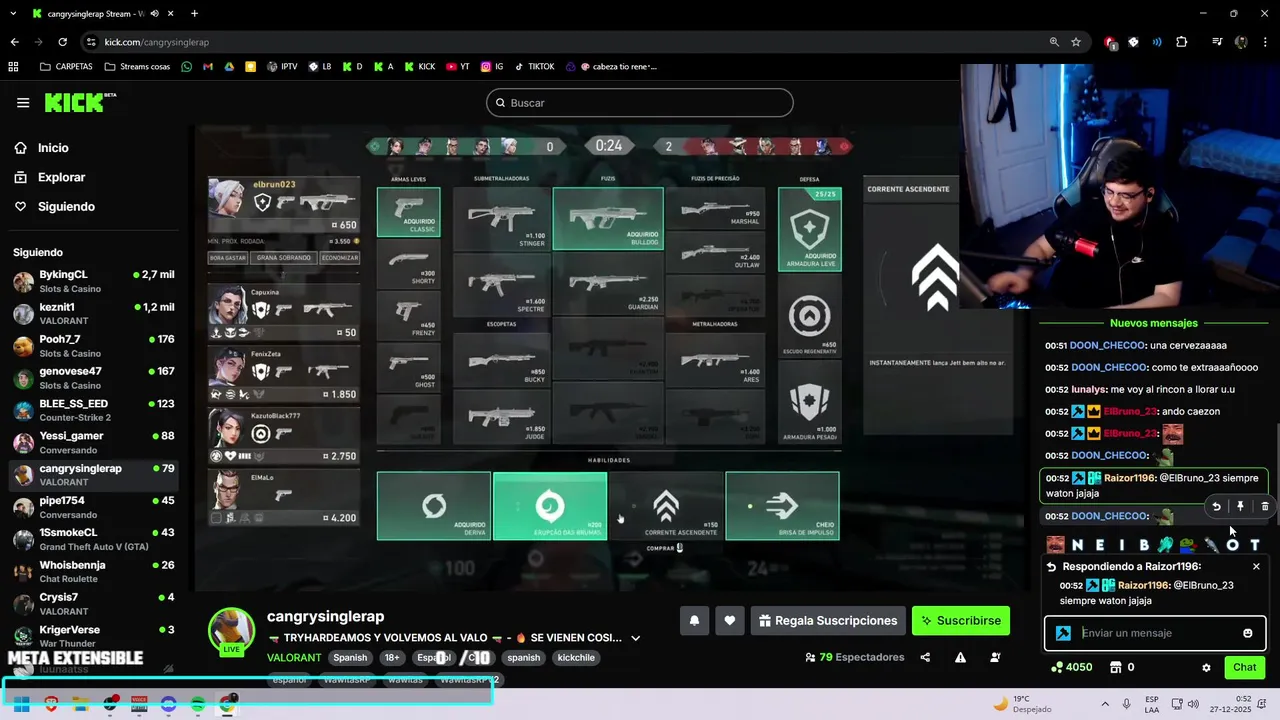Select Bulldog rifle in stream shop
Screen dimensions: 1280x720
[608, 219]
